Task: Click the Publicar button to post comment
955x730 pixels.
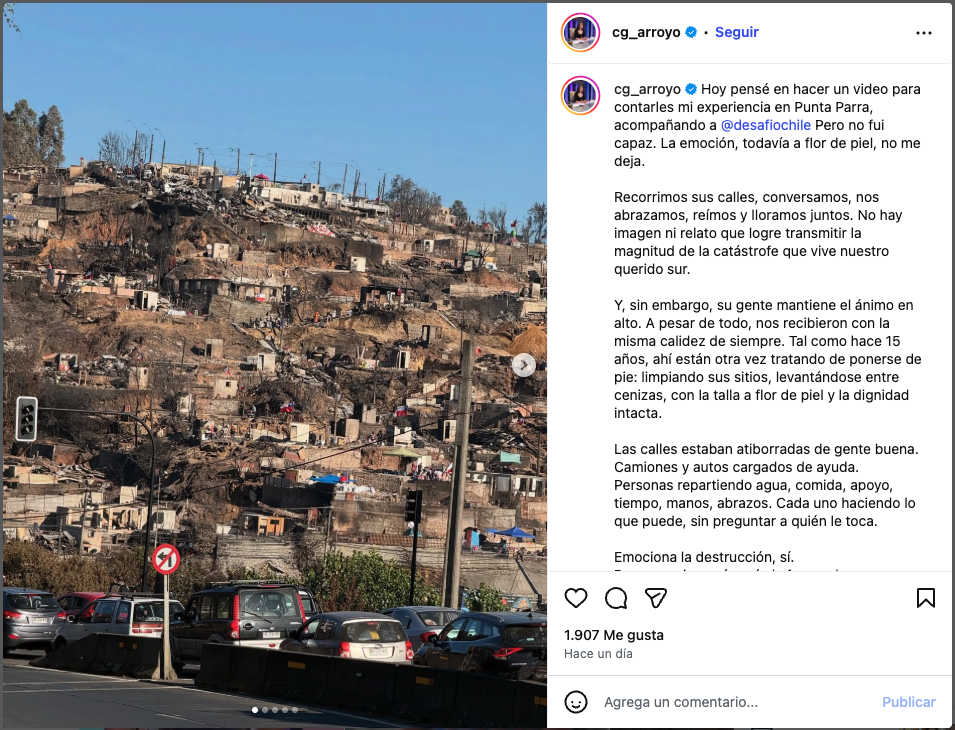Action: (908, 702)
